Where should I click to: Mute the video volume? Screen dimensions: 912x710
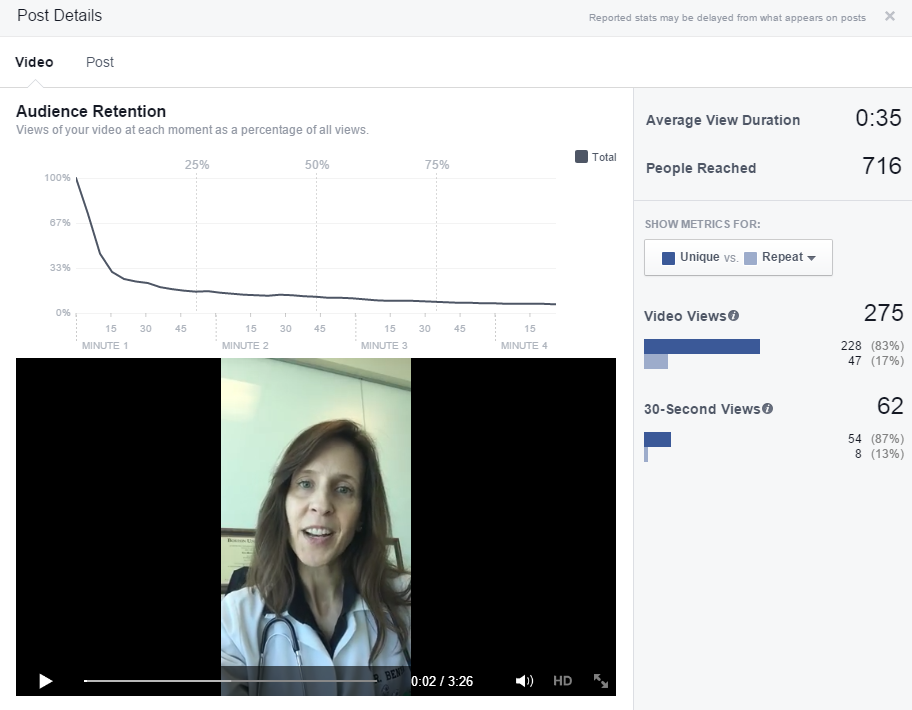coord(524,681)
